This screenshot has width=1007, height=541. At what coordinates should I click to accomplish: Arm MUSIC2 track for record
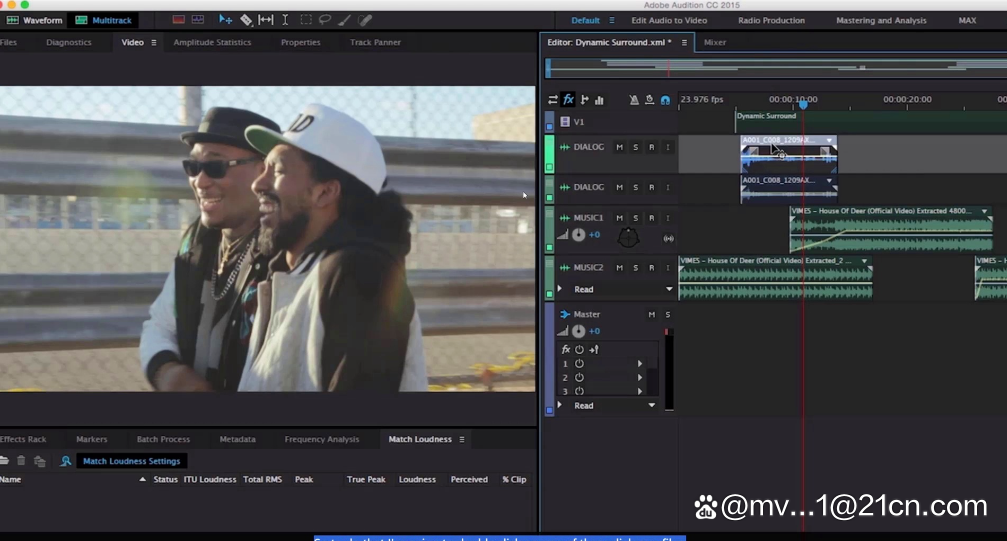coord(651,267)
